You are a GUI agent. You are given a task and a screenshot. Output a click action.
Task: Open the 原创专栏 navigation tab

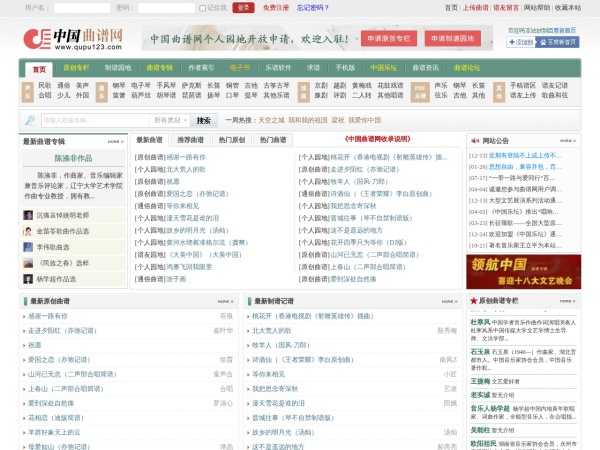coord(76,68)
